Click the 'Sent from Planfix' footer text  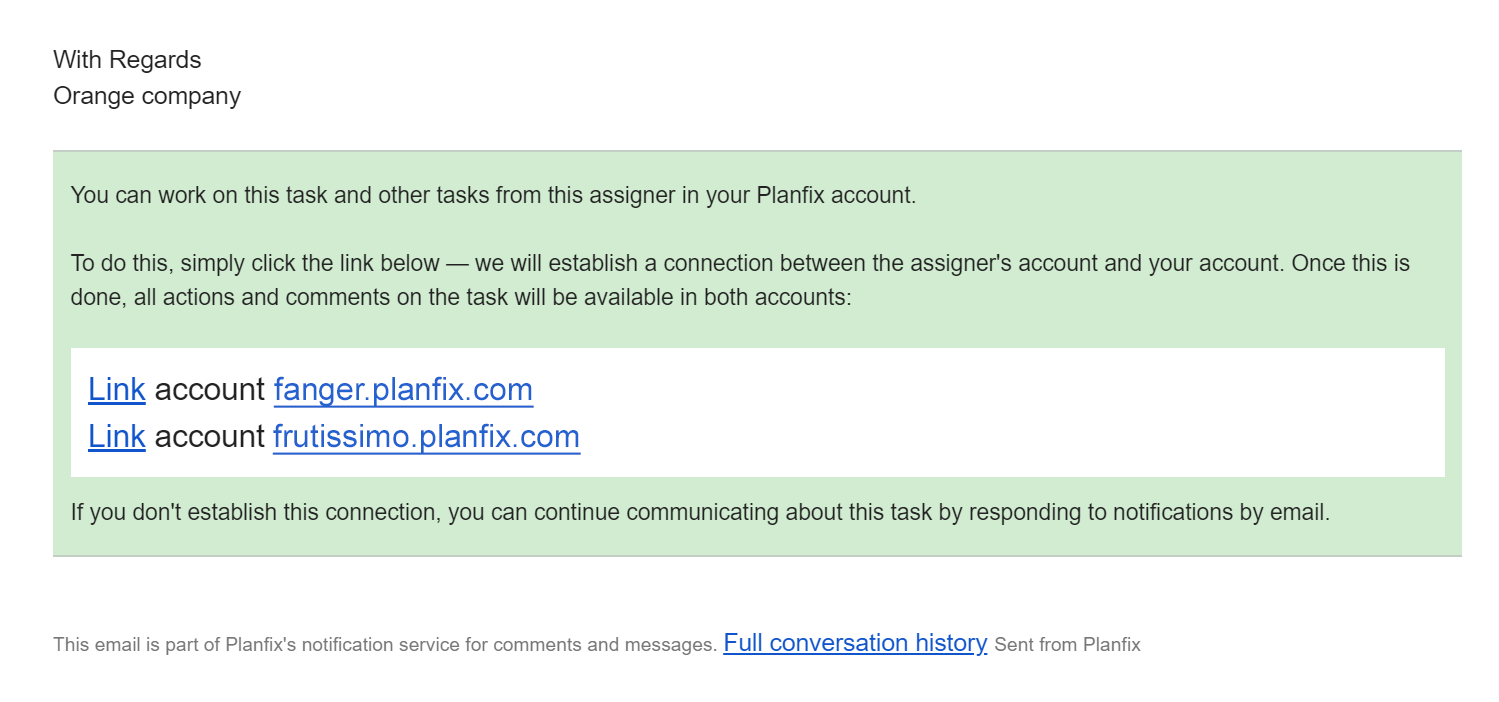pos(1067,645)
